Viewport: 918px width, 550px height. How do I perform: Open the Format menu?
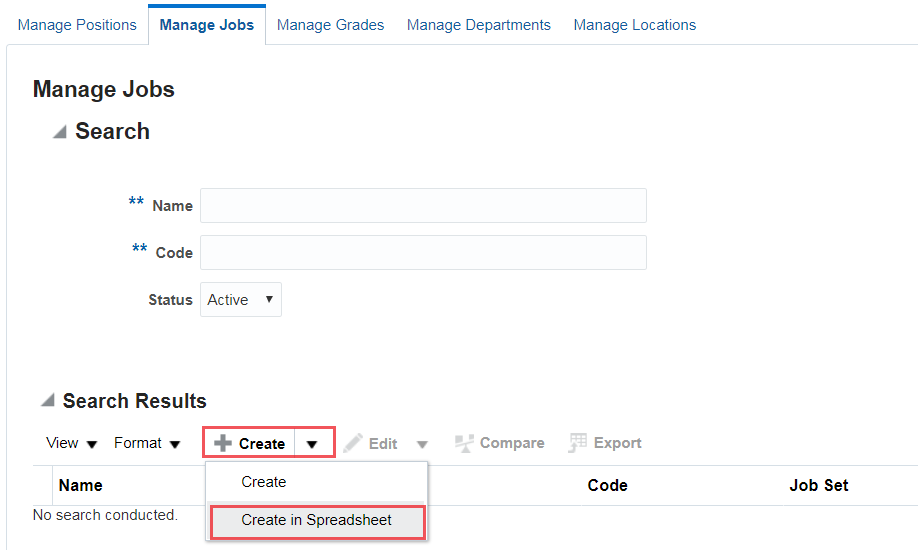point(147,443)
